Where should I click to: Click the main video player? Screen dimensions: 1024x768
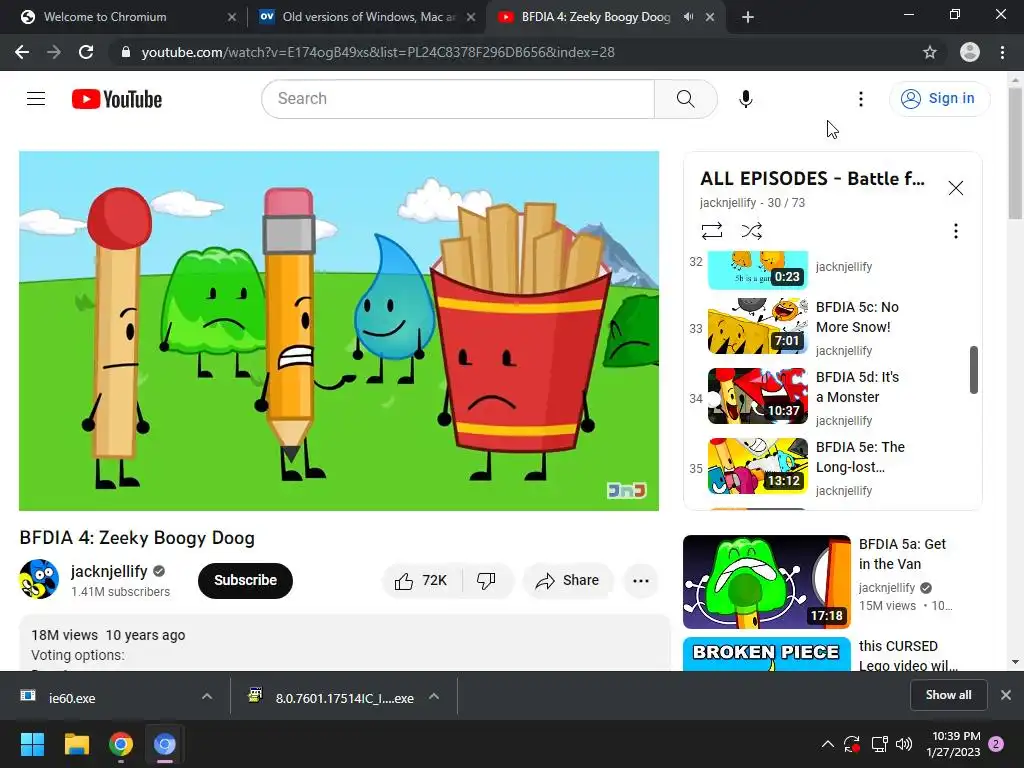pos(339,331)
